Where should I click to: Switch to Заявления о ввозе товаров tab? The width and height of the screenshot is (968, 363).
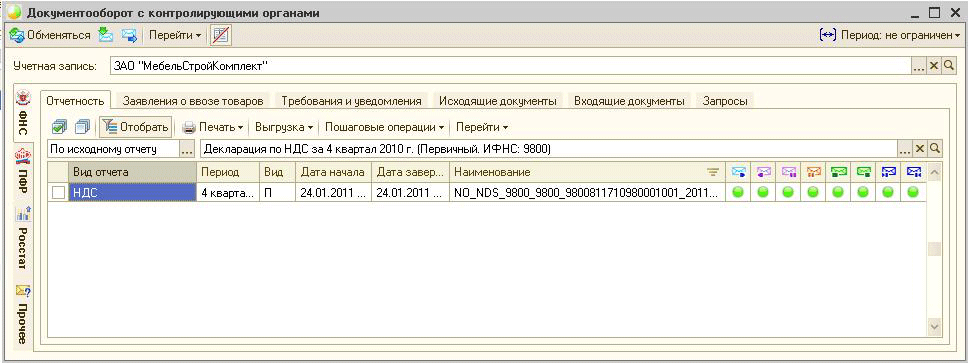click(193, 101)
